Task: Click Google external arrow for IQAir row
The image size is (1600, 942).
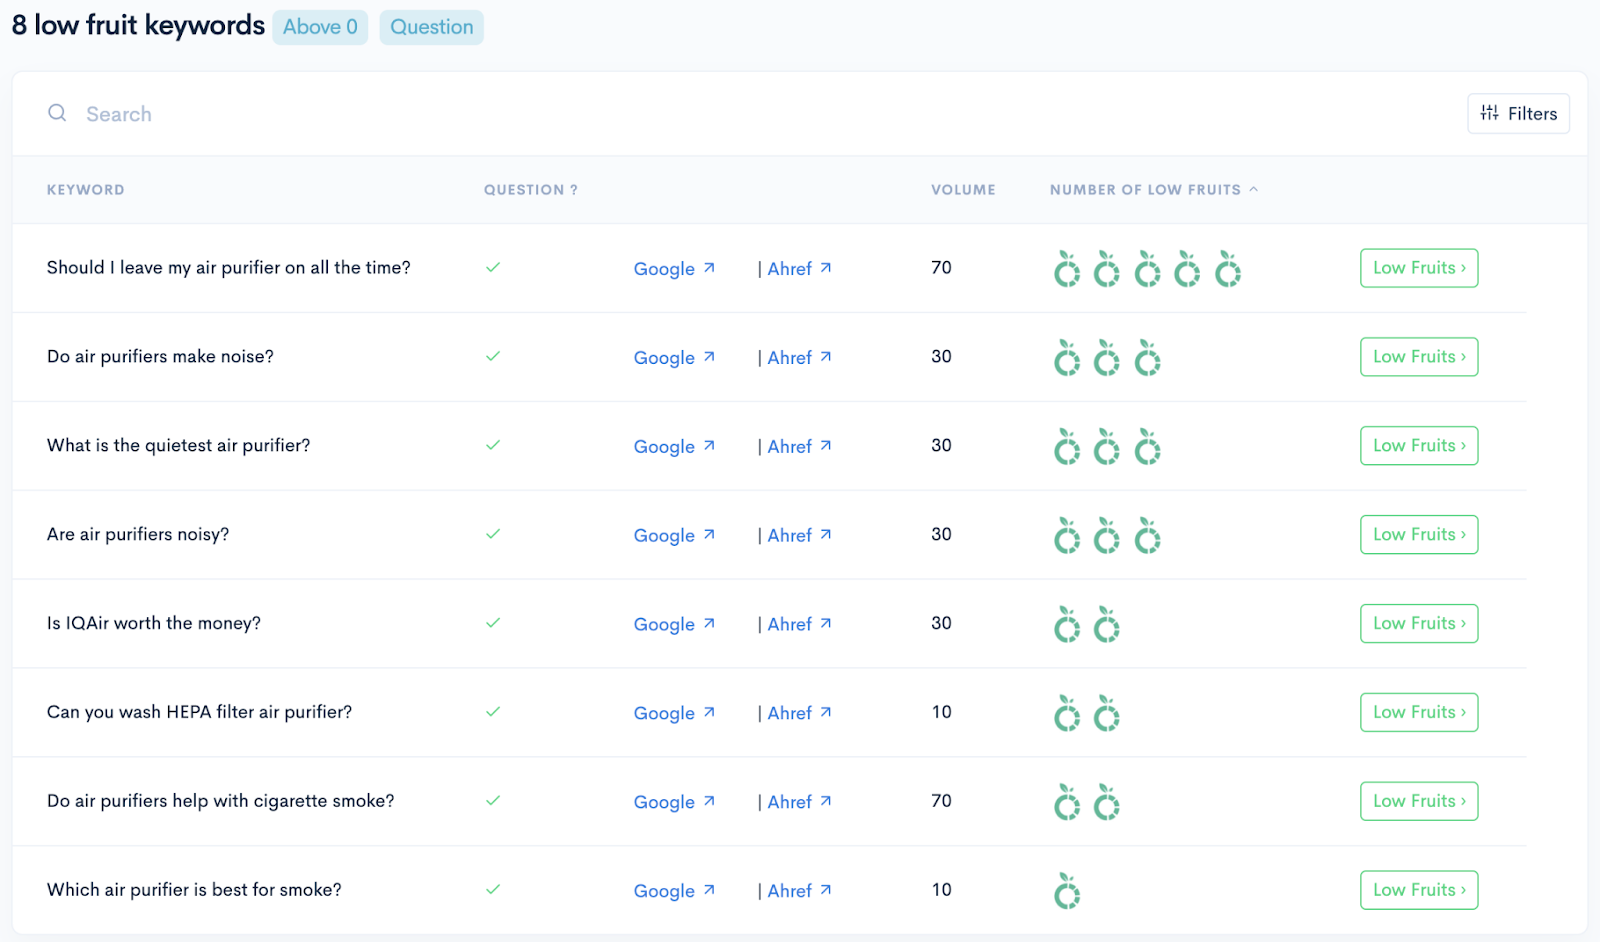Action: pos(709,623)
